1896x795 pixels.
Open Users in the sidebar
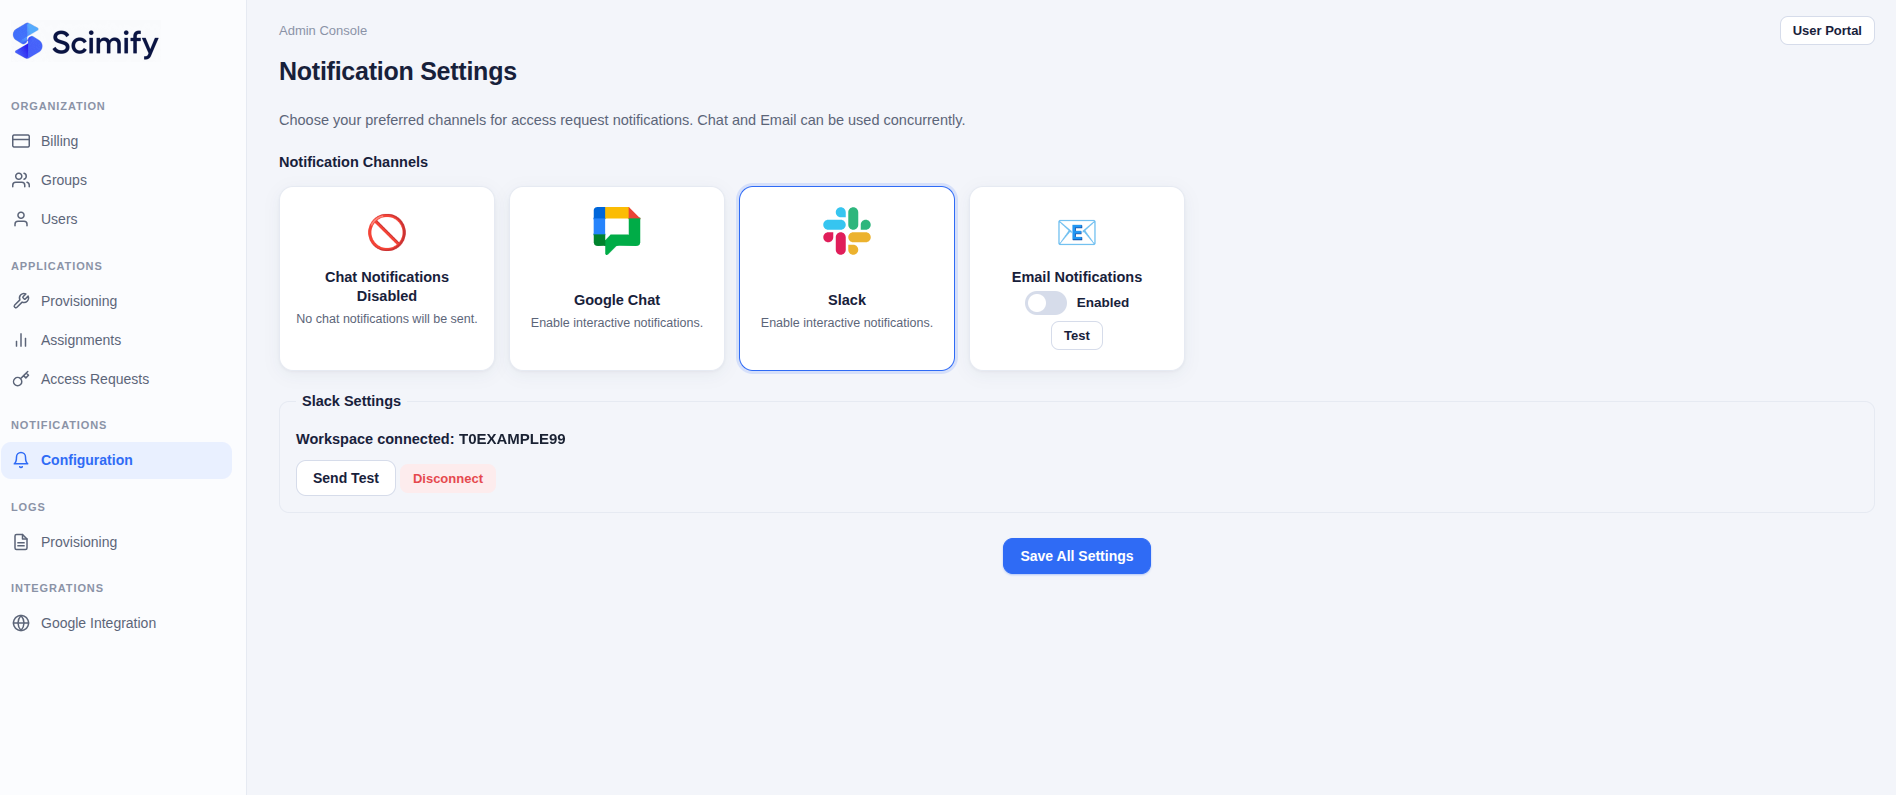point(116,219)
